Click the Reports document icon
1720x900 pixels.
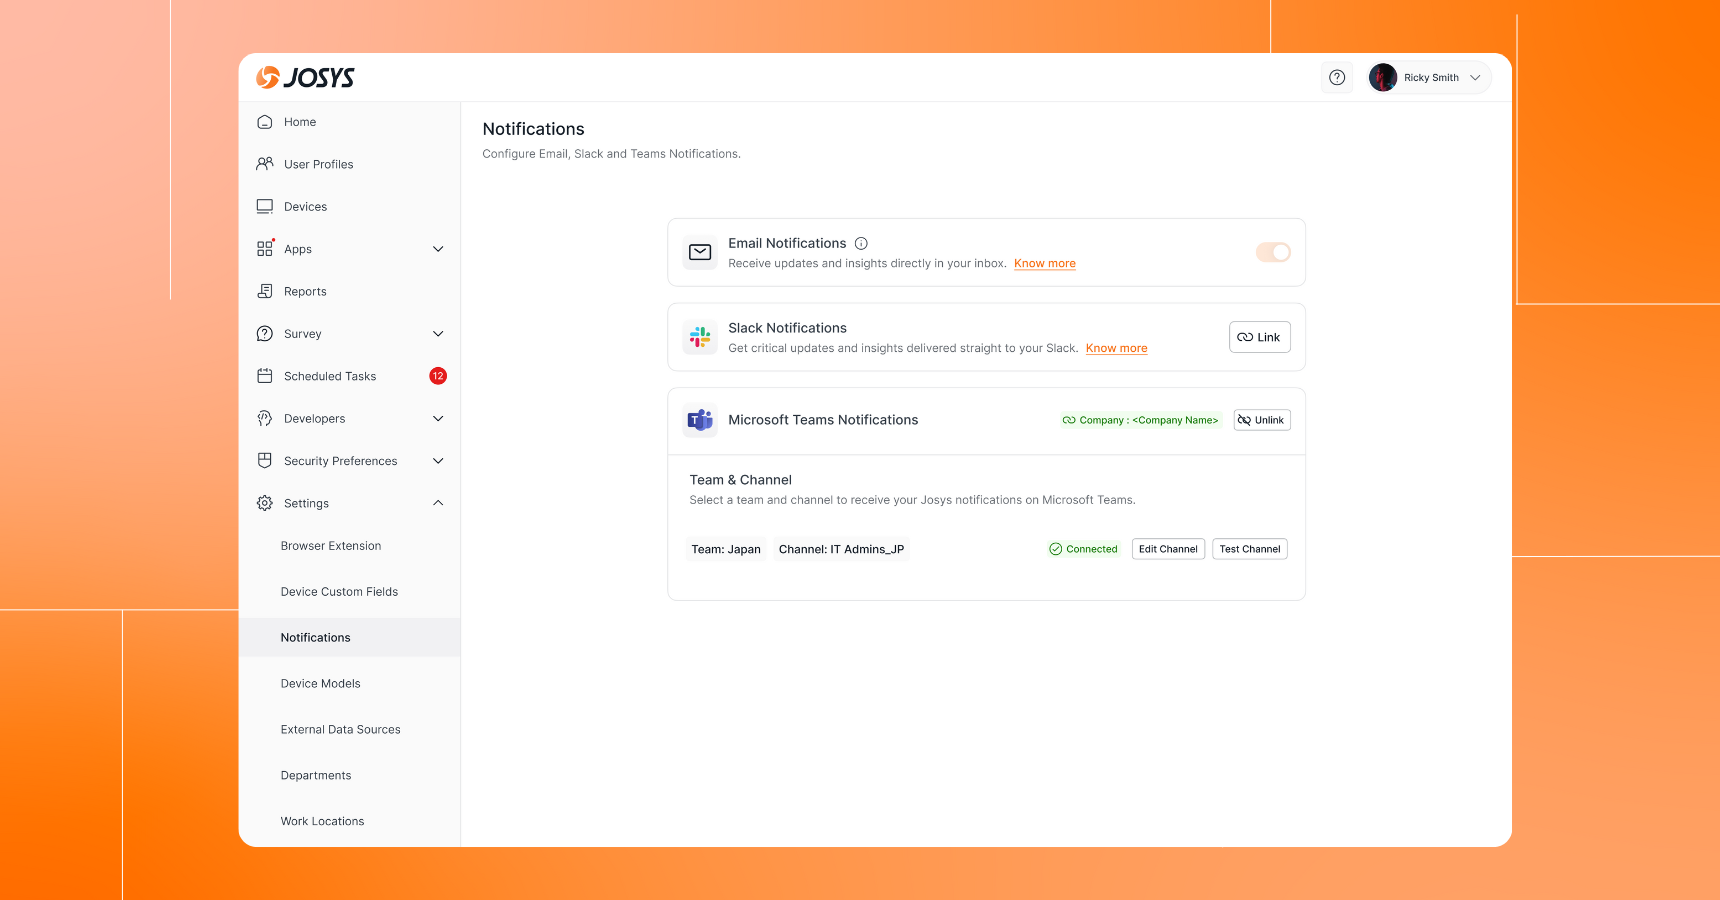pos(265,291)
